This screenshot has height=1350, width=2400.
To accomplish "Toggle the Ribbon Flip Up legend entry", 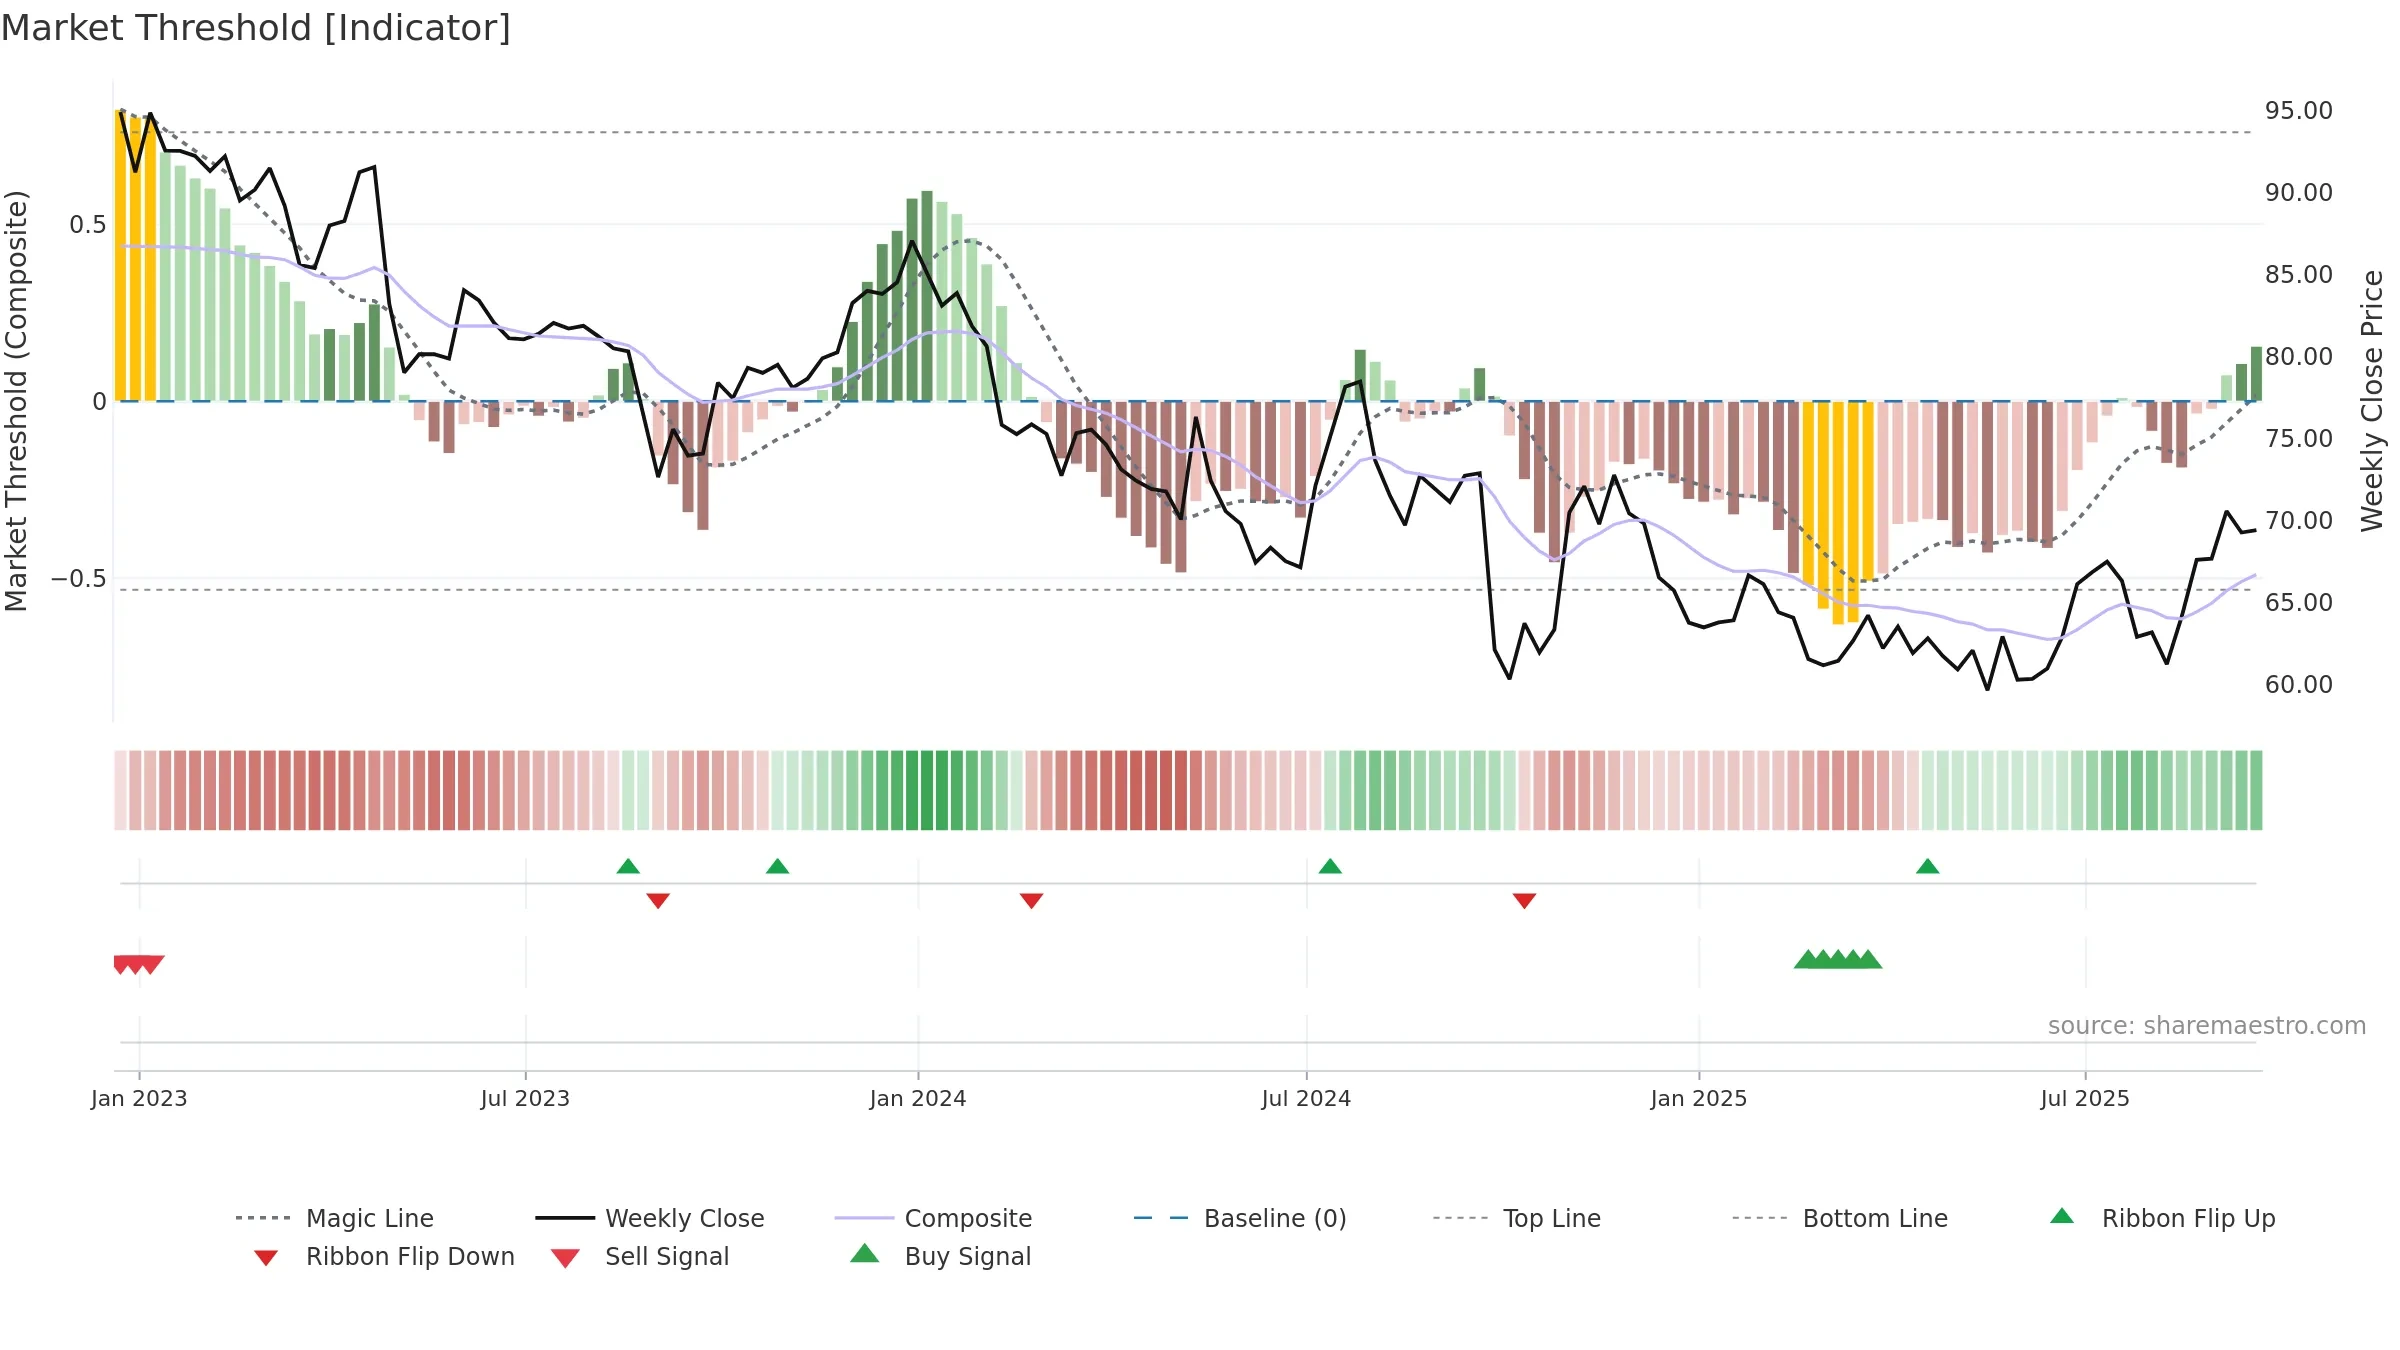I will [x=2162, y=1218].
